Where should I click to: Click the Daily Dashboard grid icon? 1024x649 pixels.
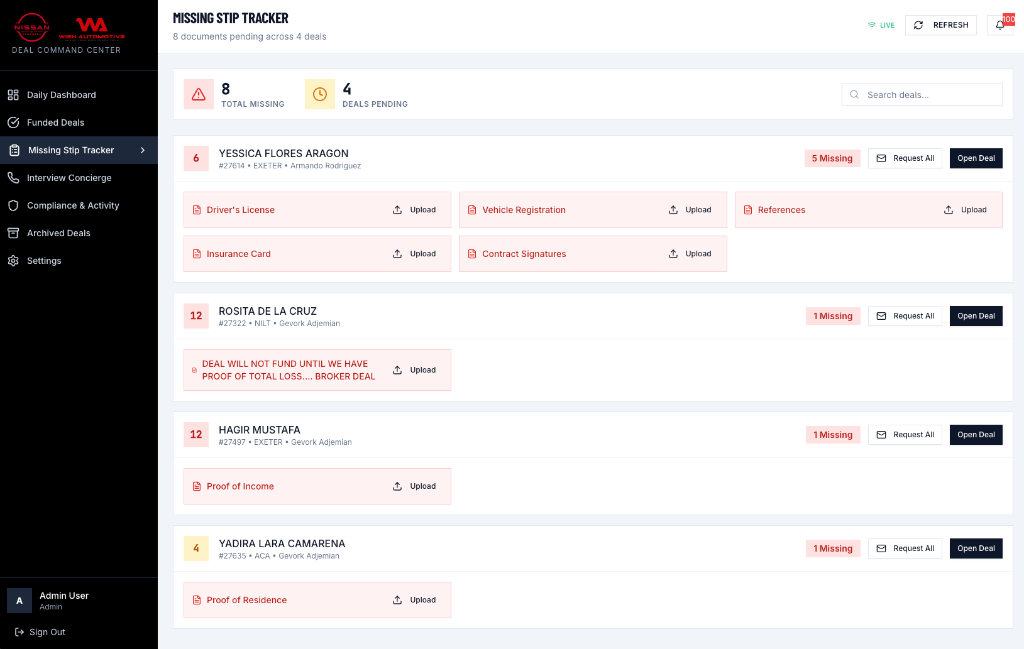13,95
